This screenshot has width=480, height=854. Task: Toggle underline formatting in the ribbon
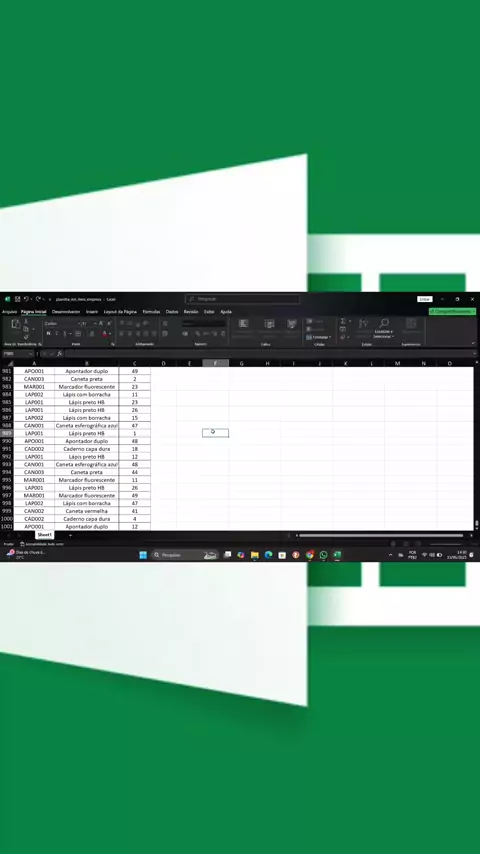coord(64,333)
